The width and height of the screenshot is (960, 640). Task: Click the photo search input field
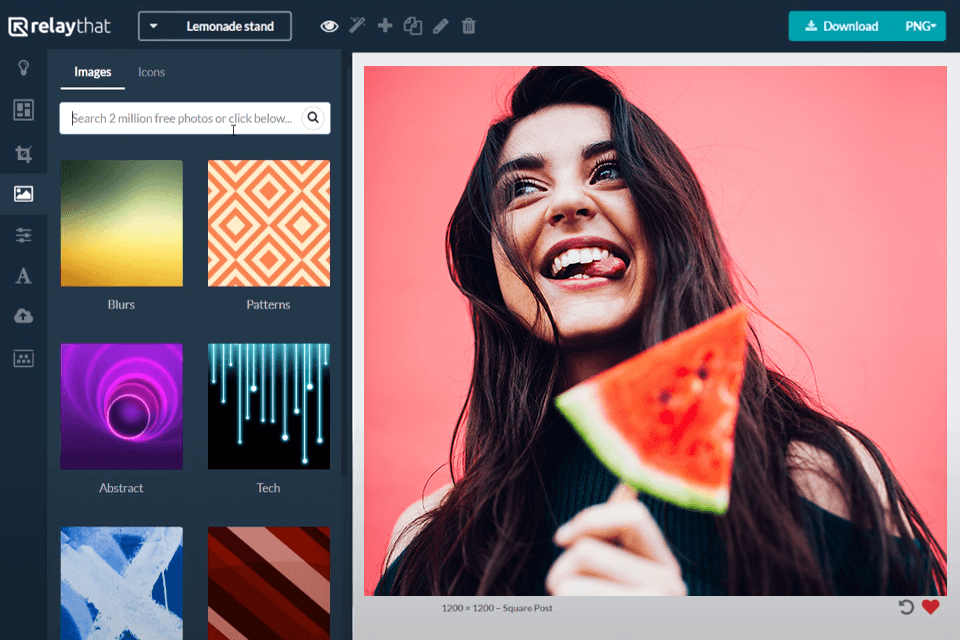[x=183, y=118]
